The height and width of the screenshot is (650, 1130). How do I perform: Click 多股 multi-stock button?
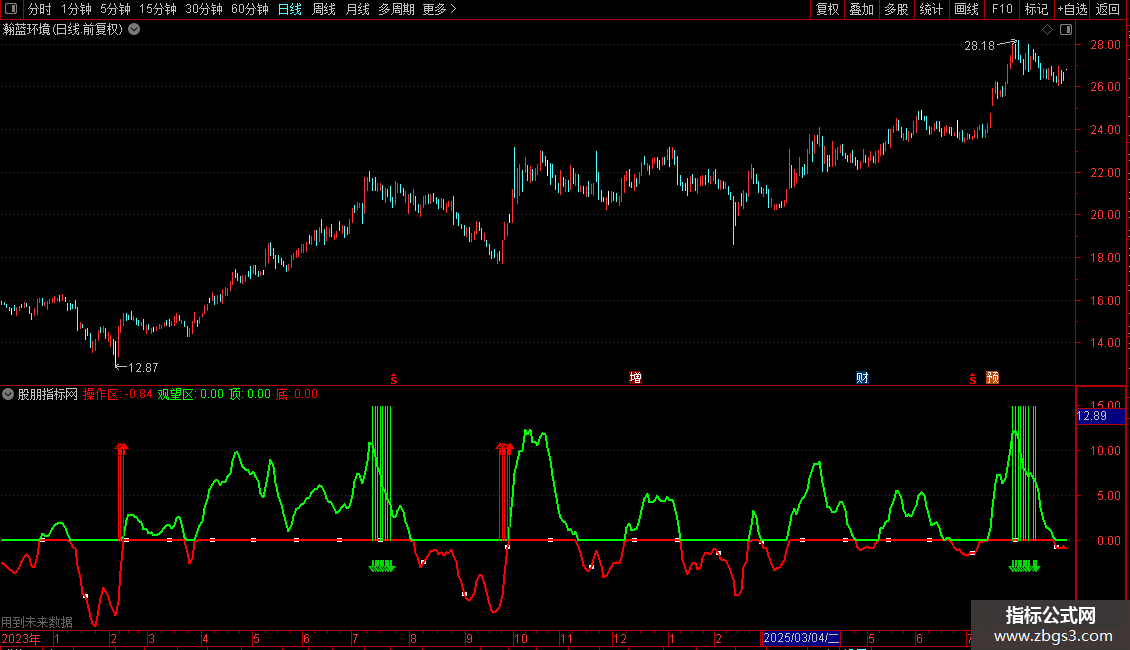pyautogui.click(x=897, y=9)
